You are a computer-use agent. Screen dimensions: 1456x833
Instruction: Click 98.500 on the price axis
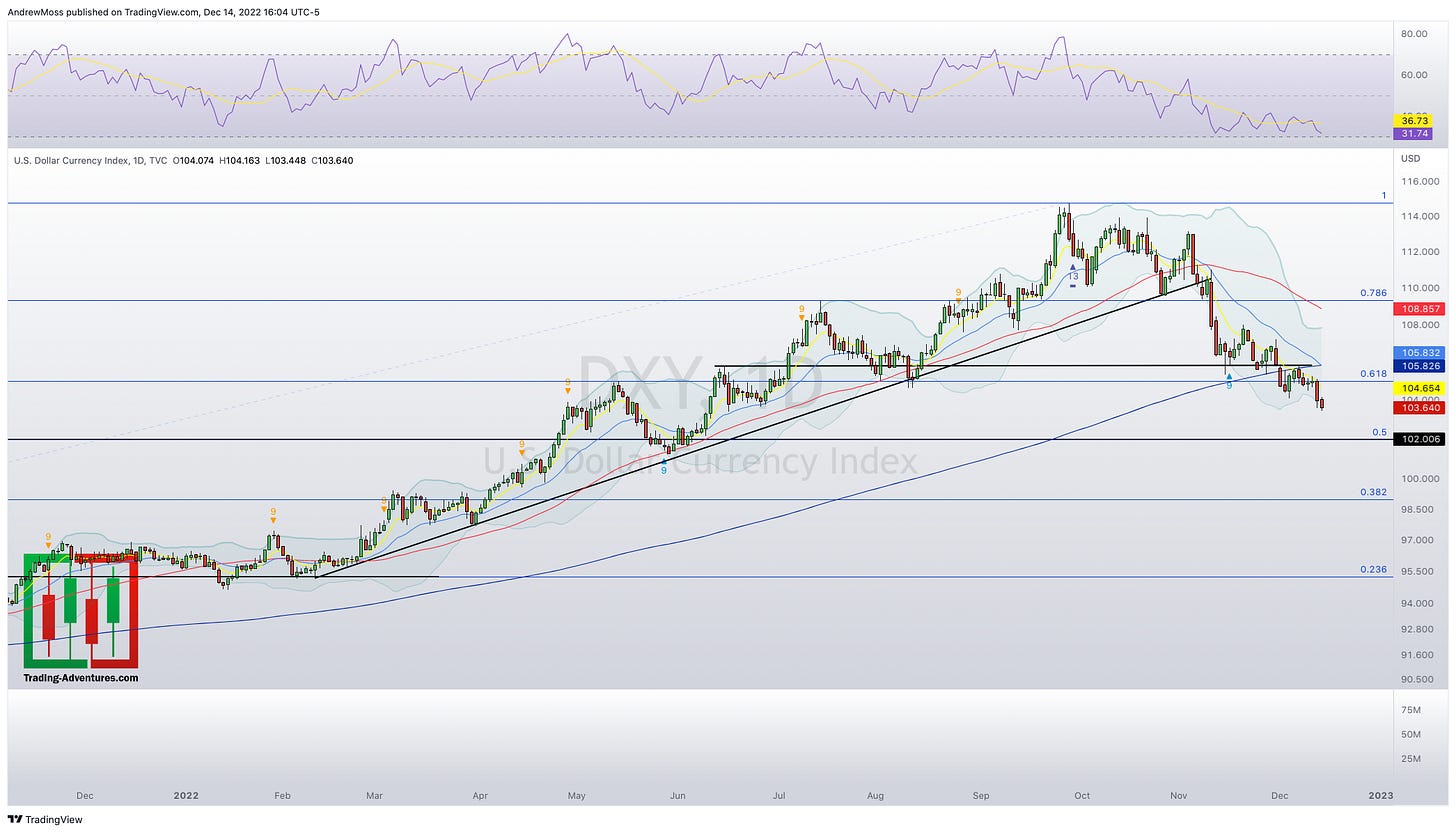tap(1416, 510)
